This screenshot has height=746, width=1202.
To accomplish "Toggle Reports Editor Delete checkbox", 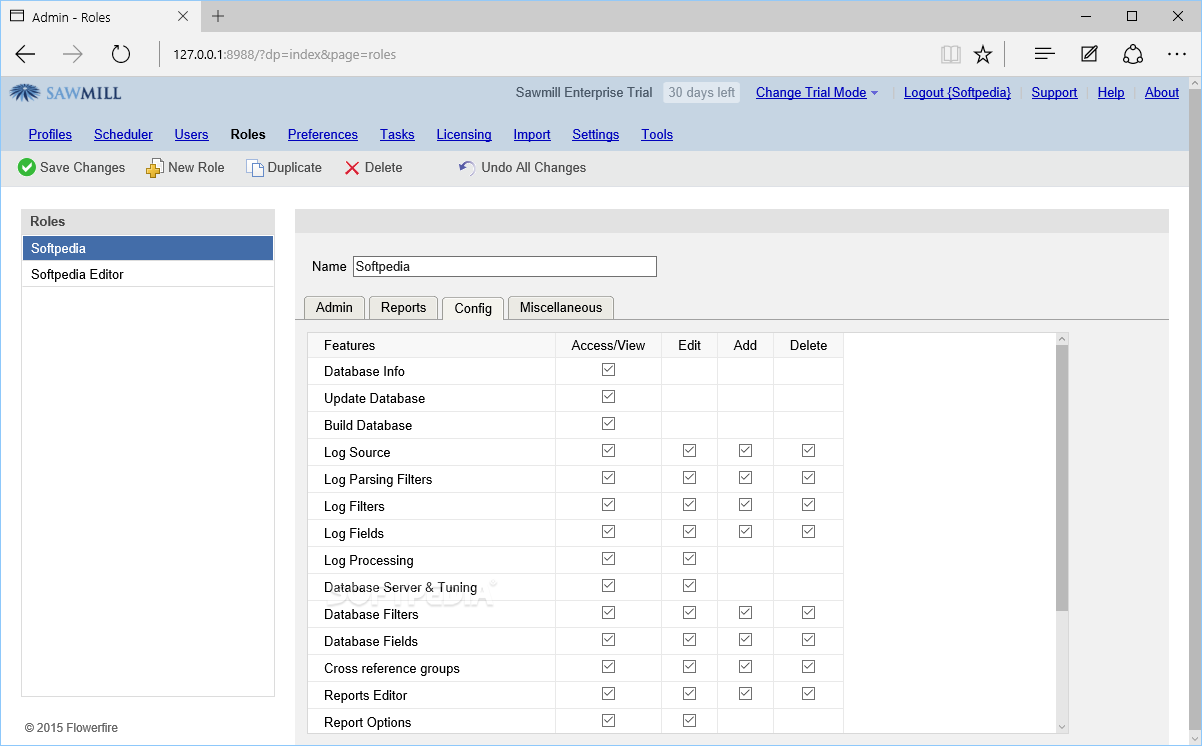I will [808, 694].
